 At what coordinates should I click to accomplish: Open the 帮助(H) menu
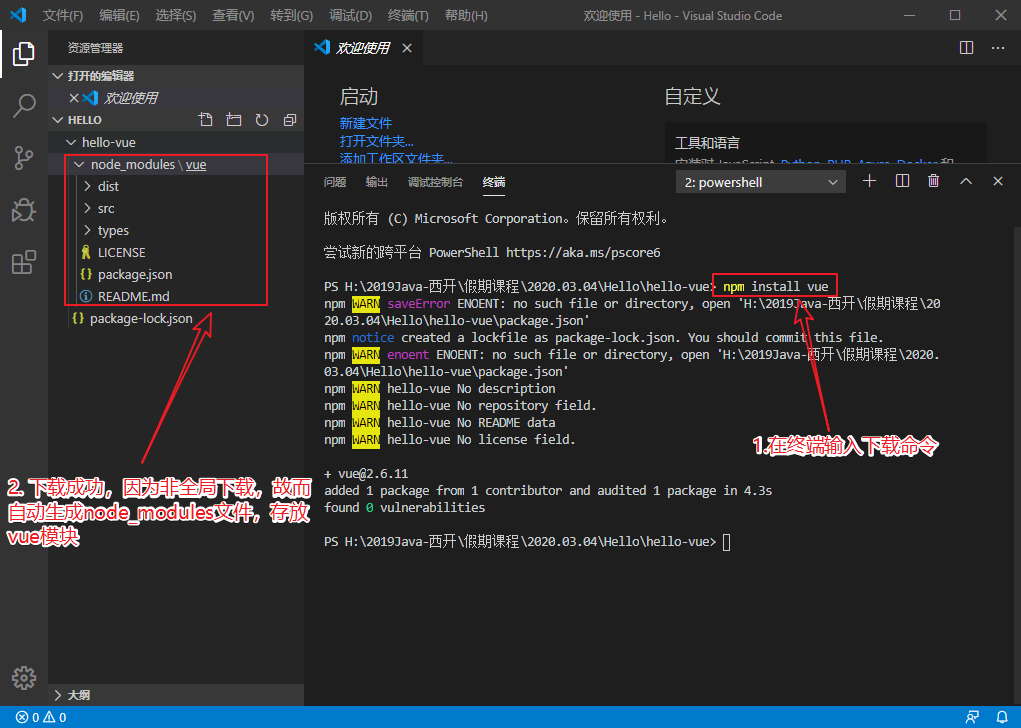466,15
